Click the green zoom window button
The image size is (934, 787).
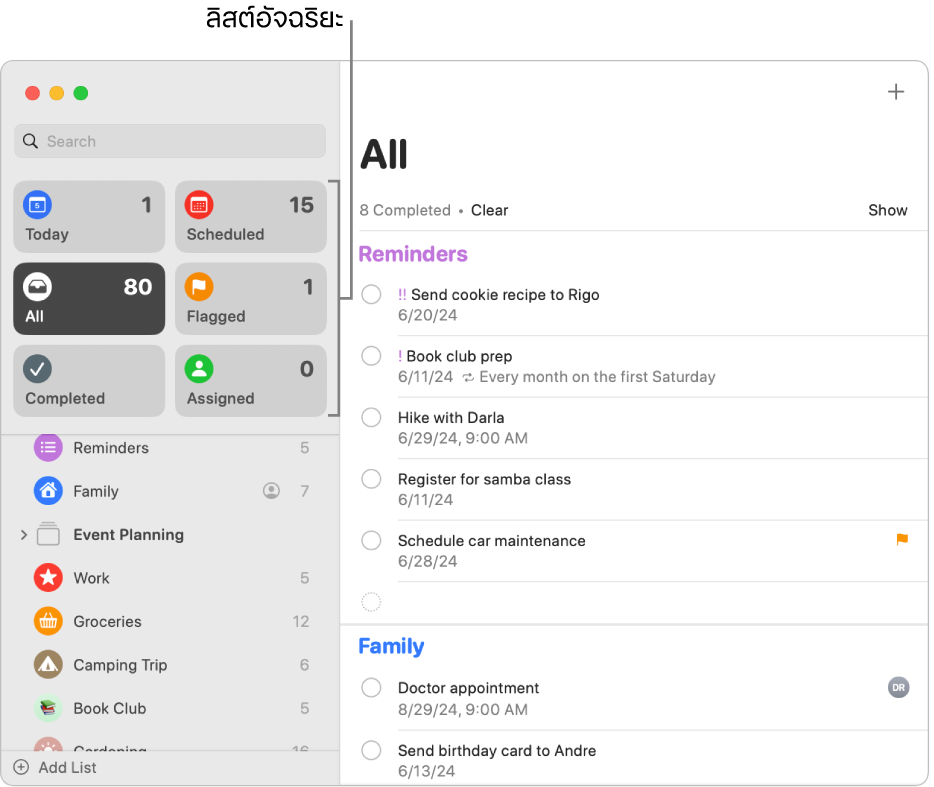click(x=81, y=93)
